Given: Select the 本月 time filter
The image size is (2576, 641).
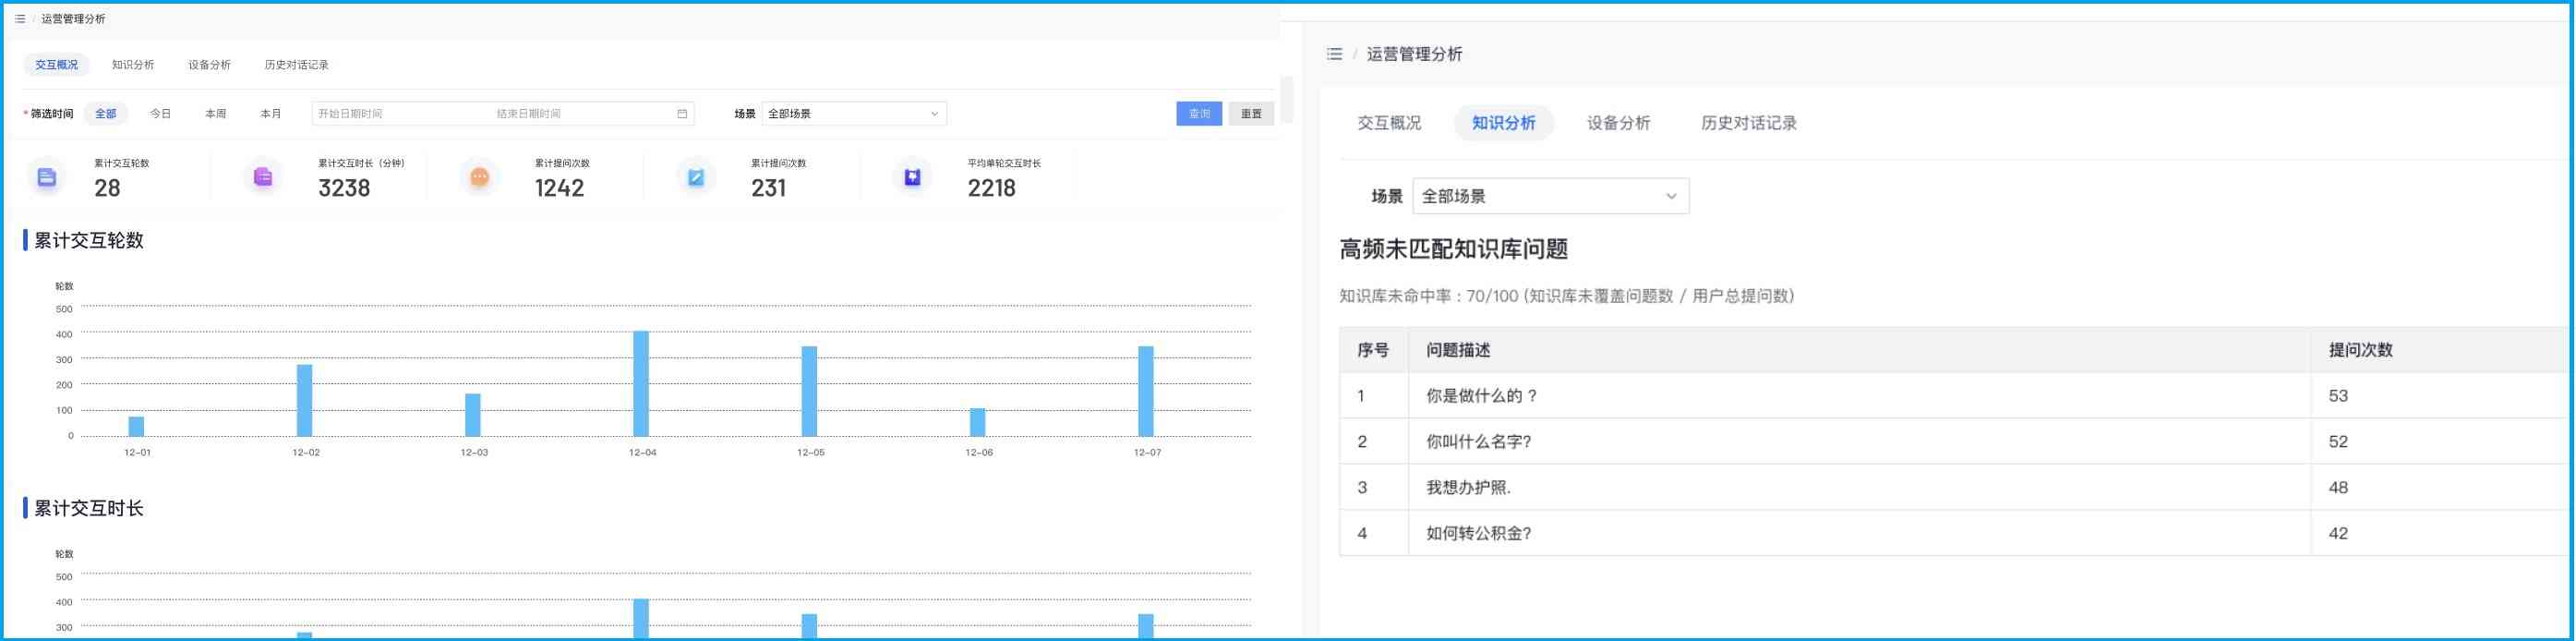Looking at the screenshot, I should [270, 114].
